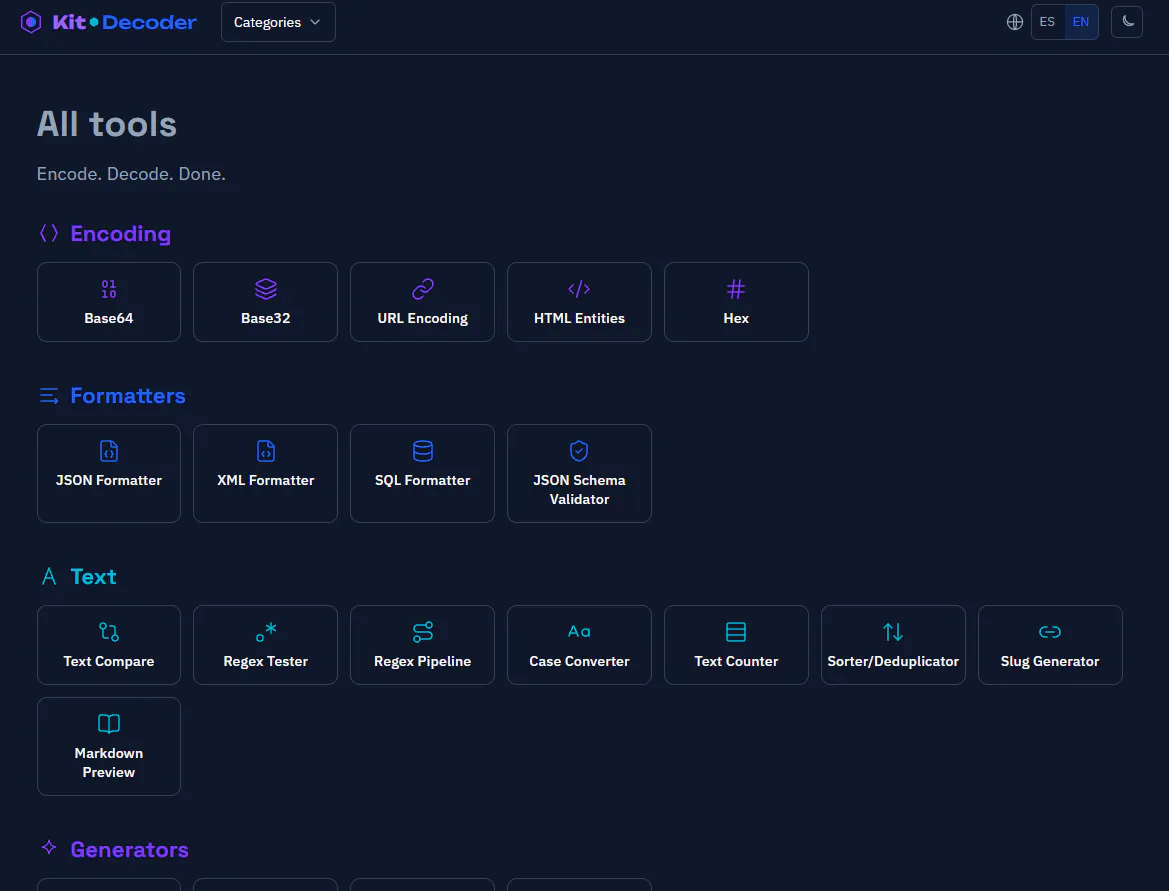Click the JSON Schema Validator shield icon
Viewport: 1169px width, 891px height.
(x=579, y=451)
